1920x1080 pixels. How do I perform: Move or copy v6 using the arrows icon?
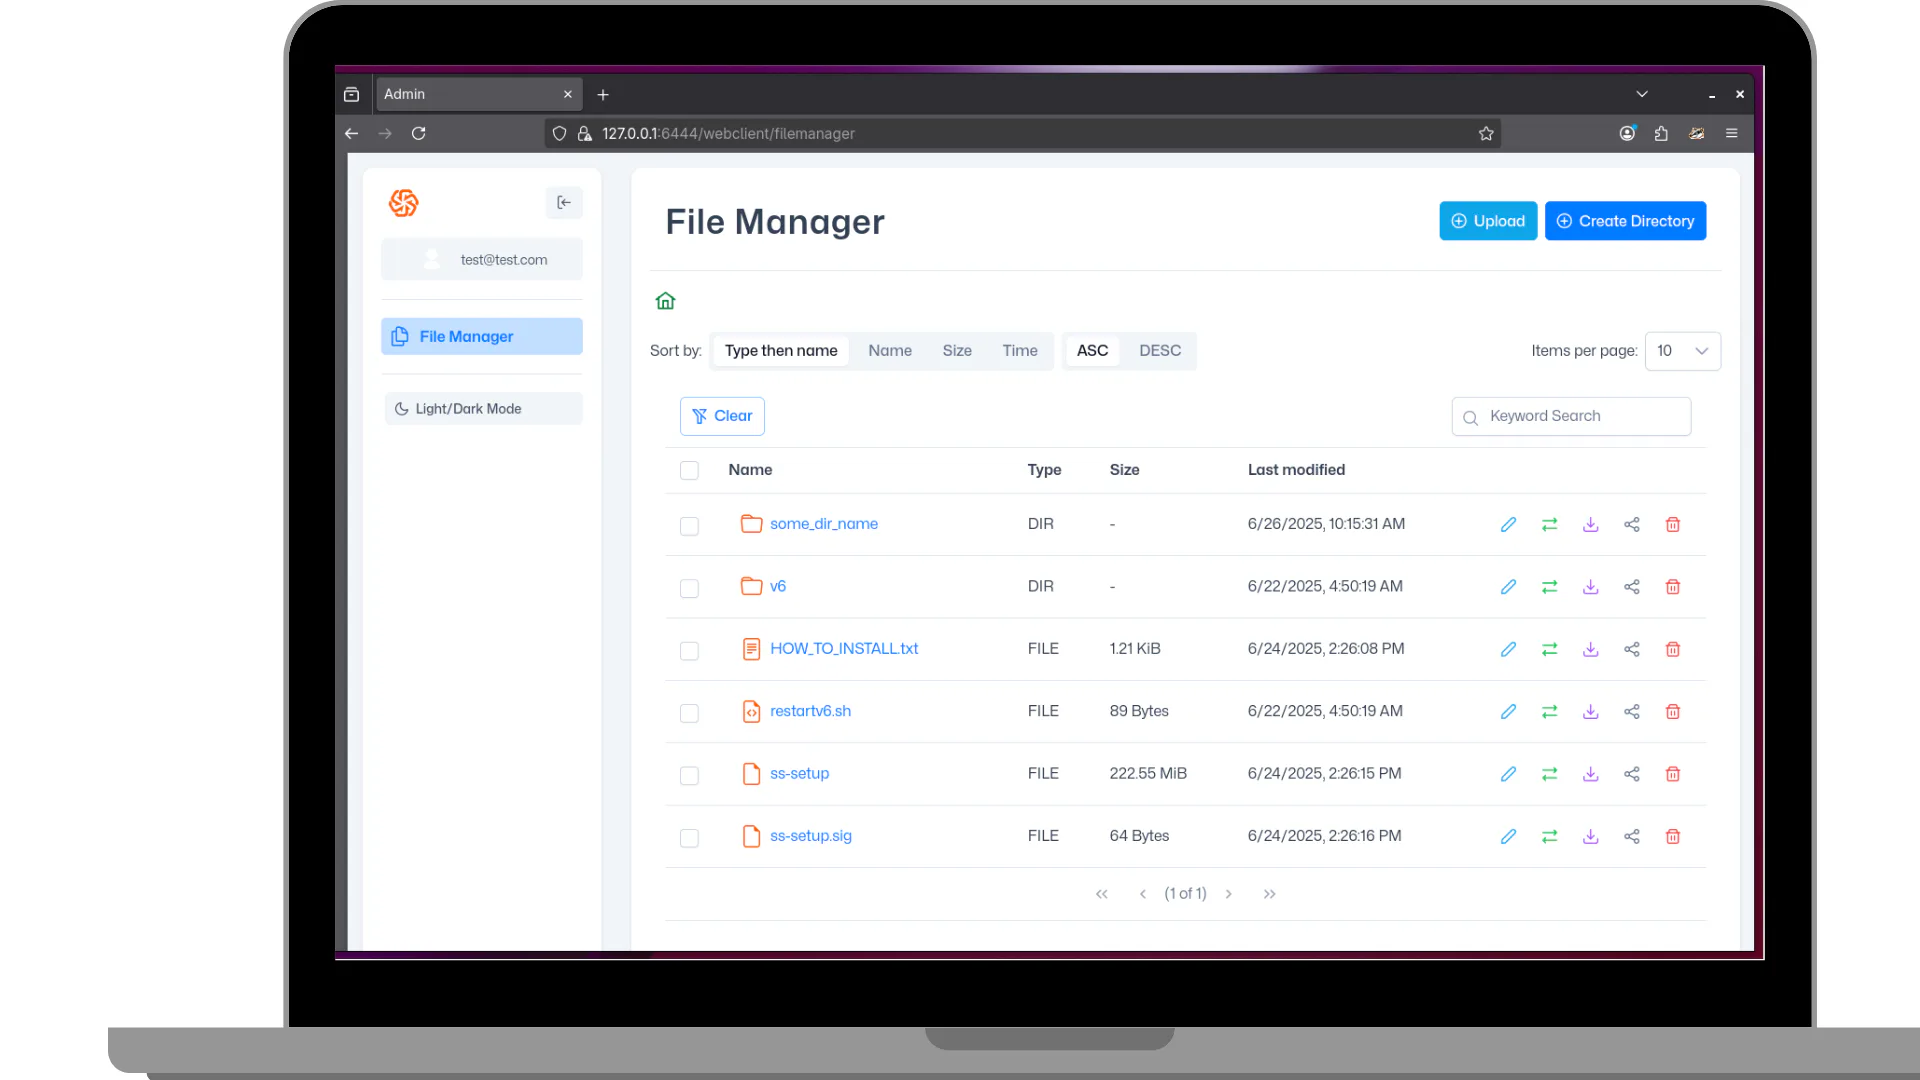click(1549, 587)
